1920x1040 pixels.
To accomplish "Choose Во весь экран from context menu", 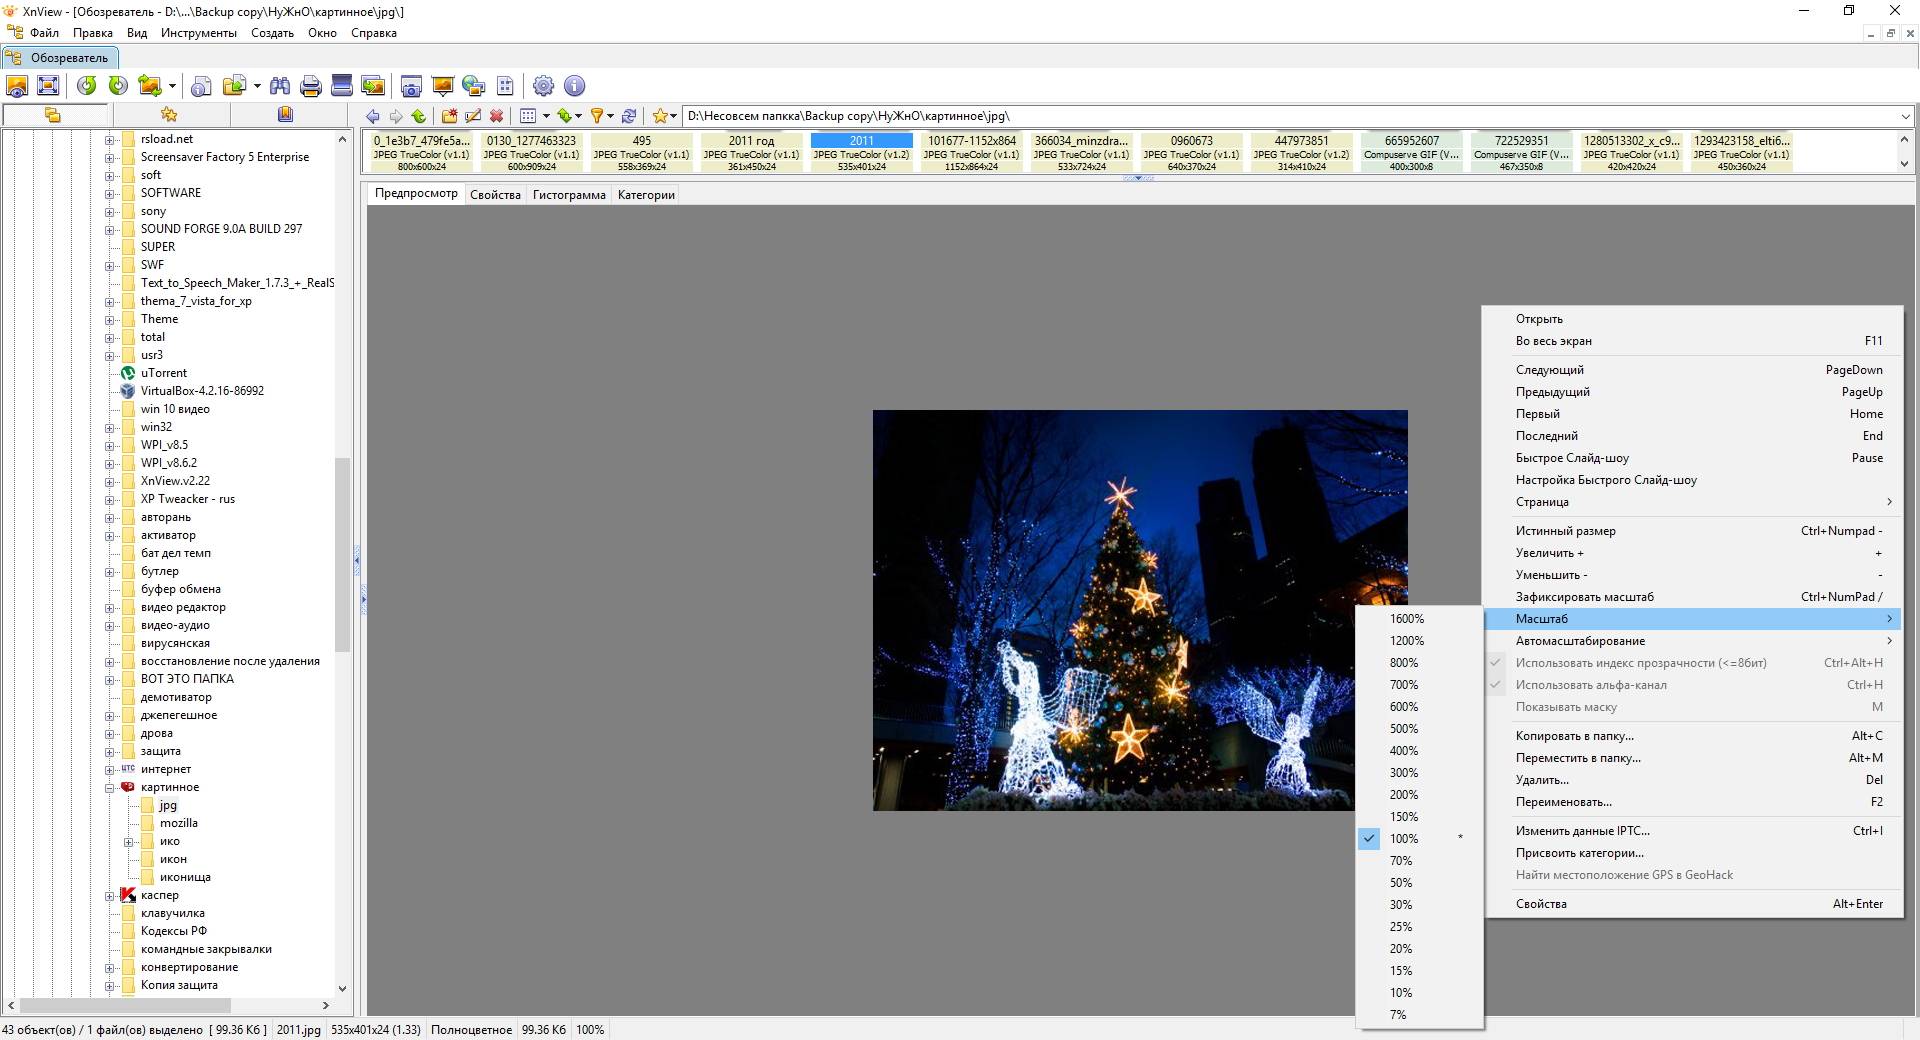I will (x=1692, y=341).
